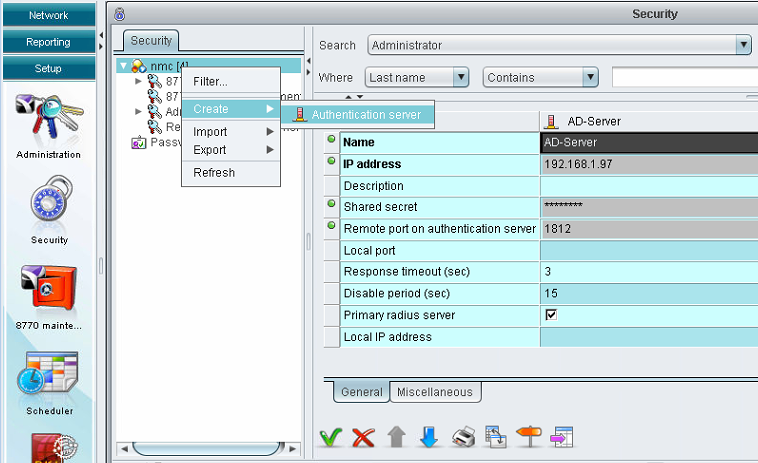Click the Reporting button
Image resolution: width=758 pixels, height=463 pixels.
[x=49, y=42]
